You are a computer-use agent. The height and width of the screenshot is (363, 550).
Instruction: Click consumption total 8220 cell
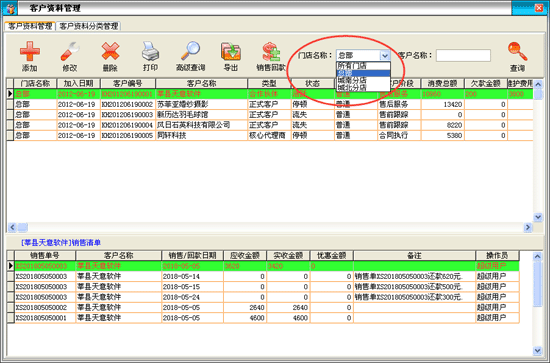pyautogui.click(x=442, y=125)
